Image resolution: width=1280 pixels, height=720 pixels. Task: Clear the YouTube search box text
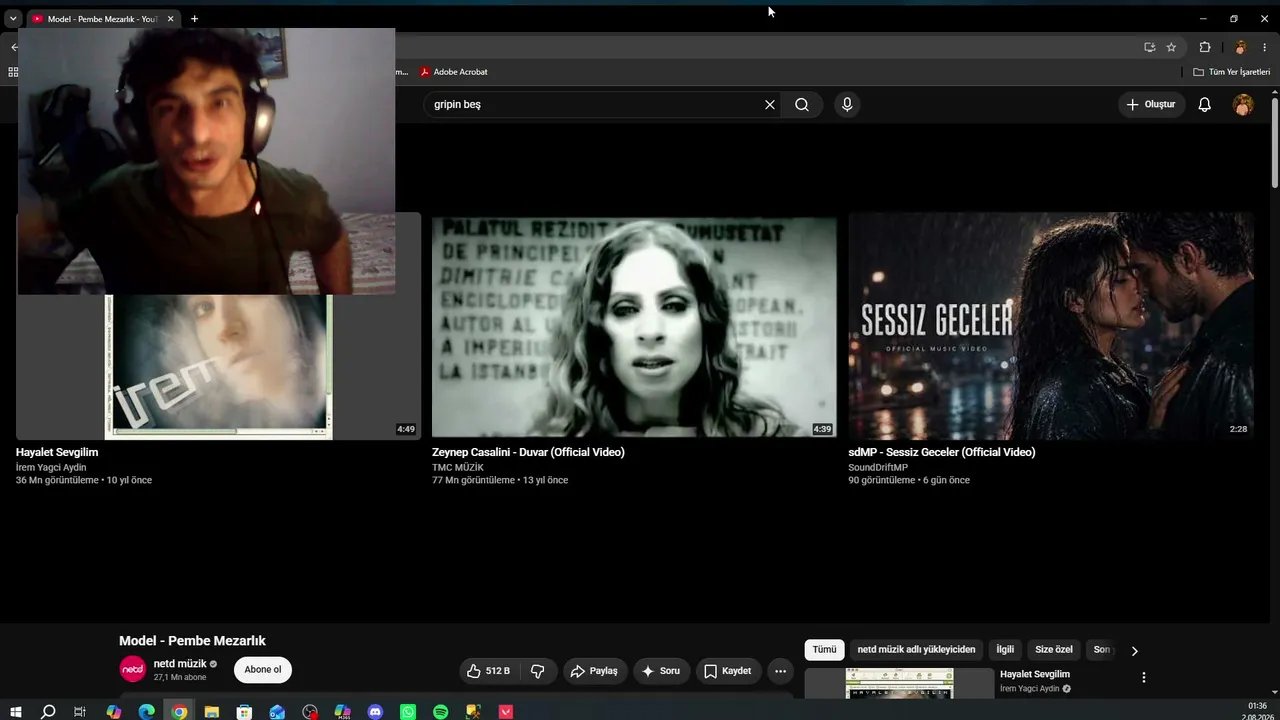tap(770, 104)
